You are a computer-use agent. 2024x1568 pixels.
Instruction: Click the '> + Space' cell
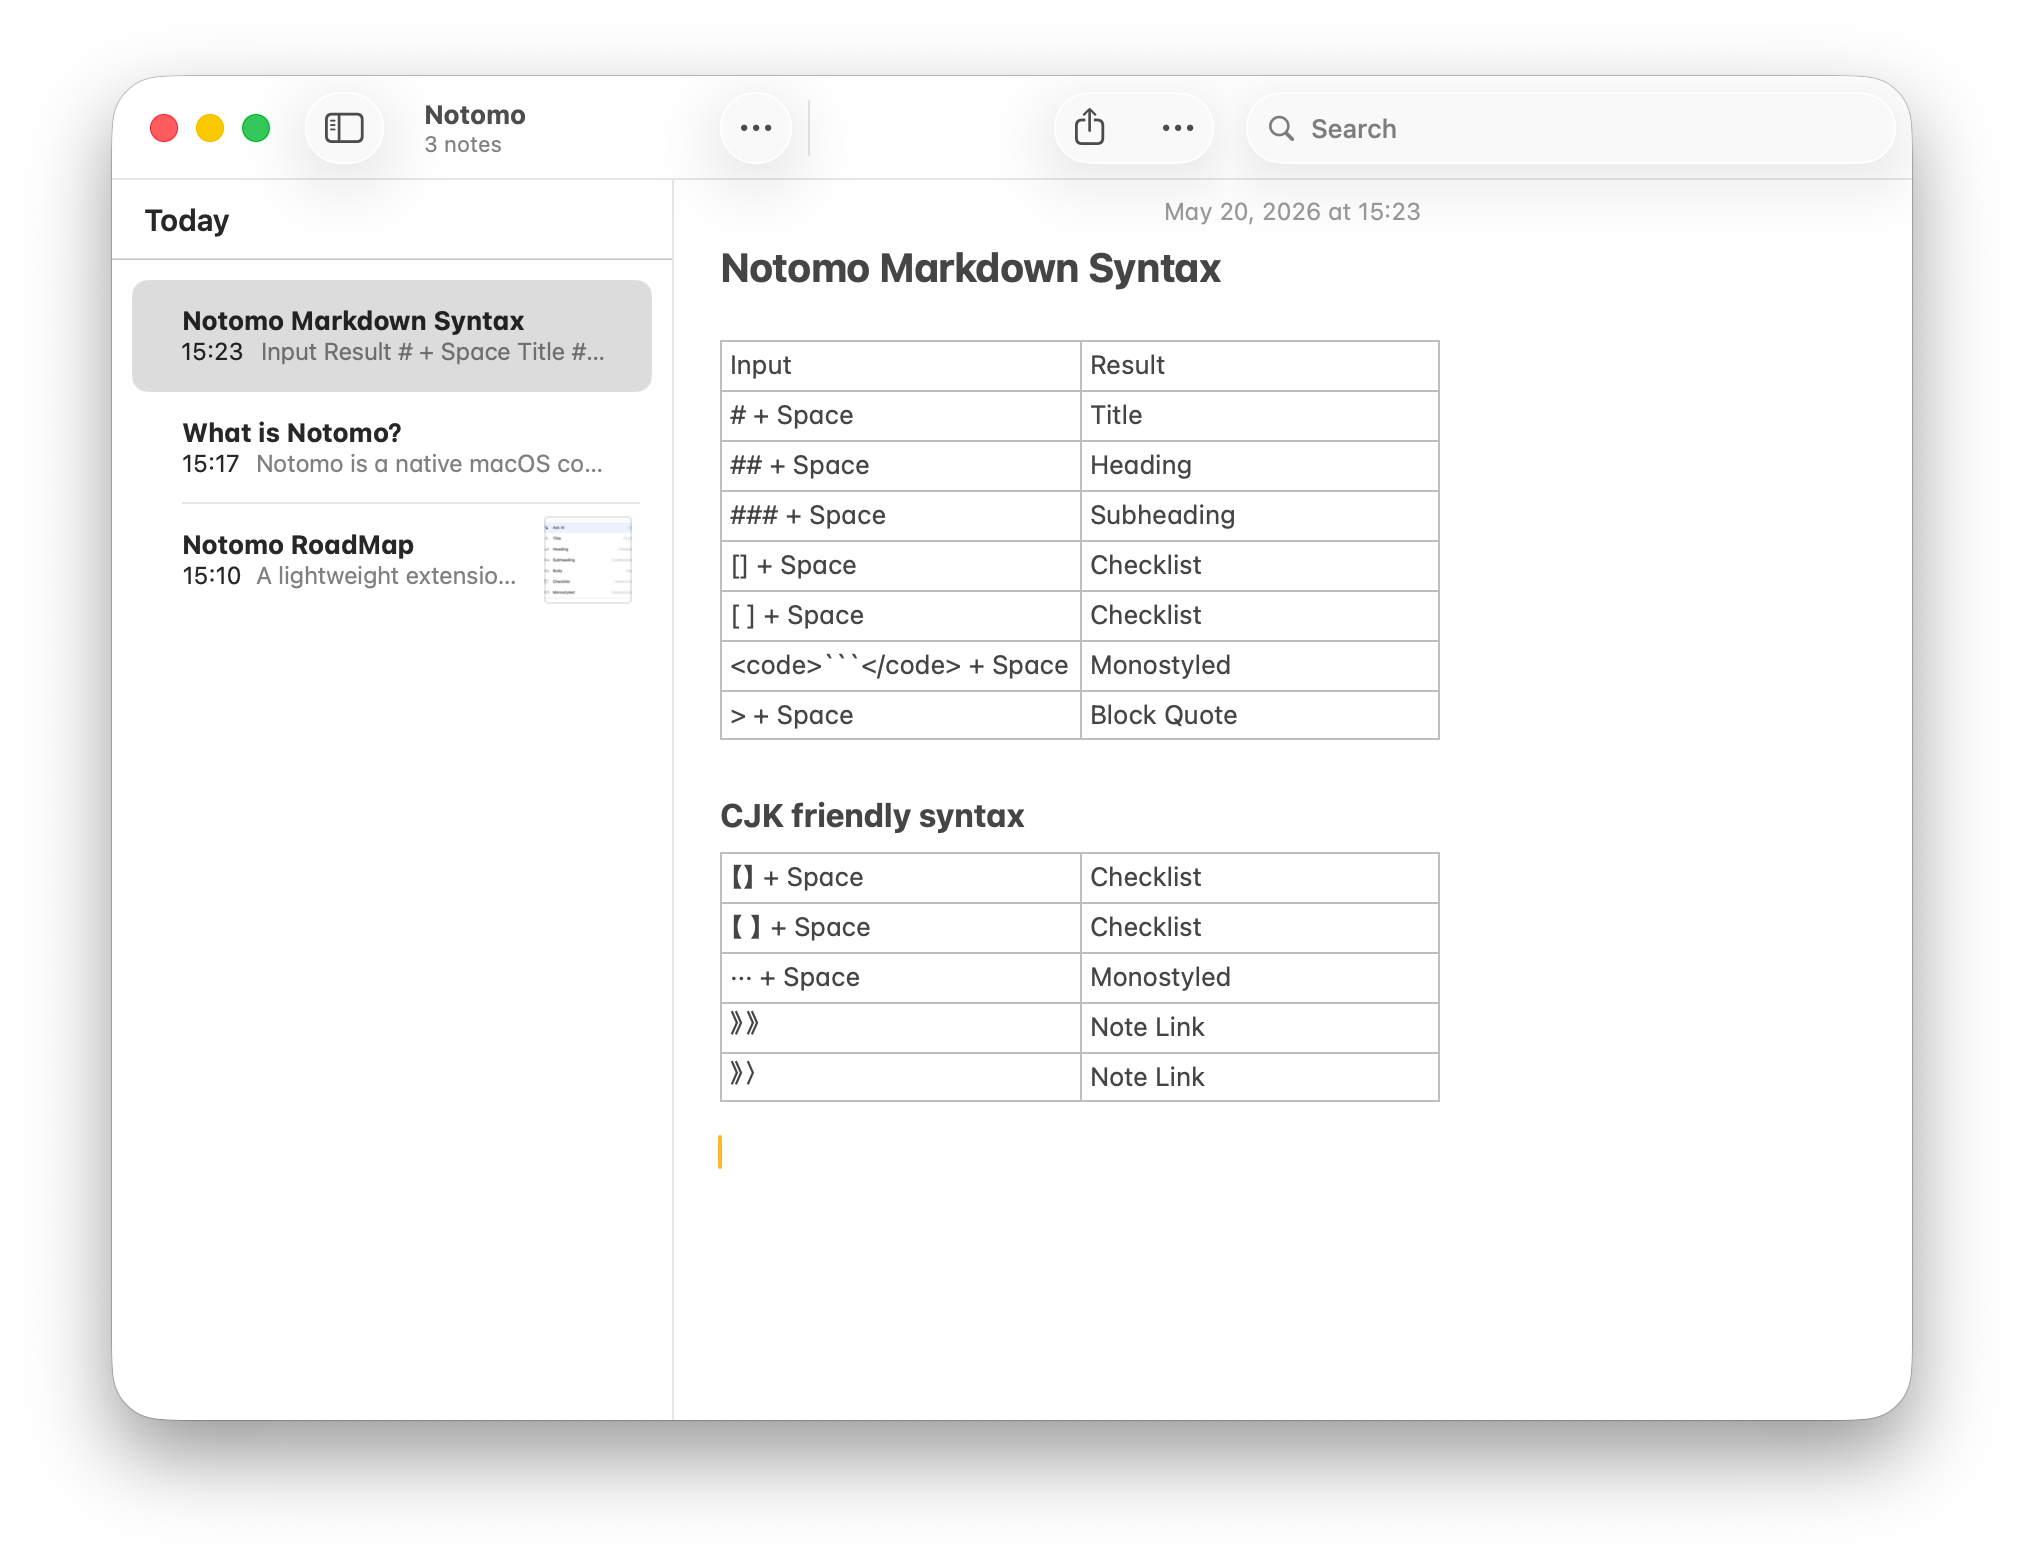[x=900, y=715]
